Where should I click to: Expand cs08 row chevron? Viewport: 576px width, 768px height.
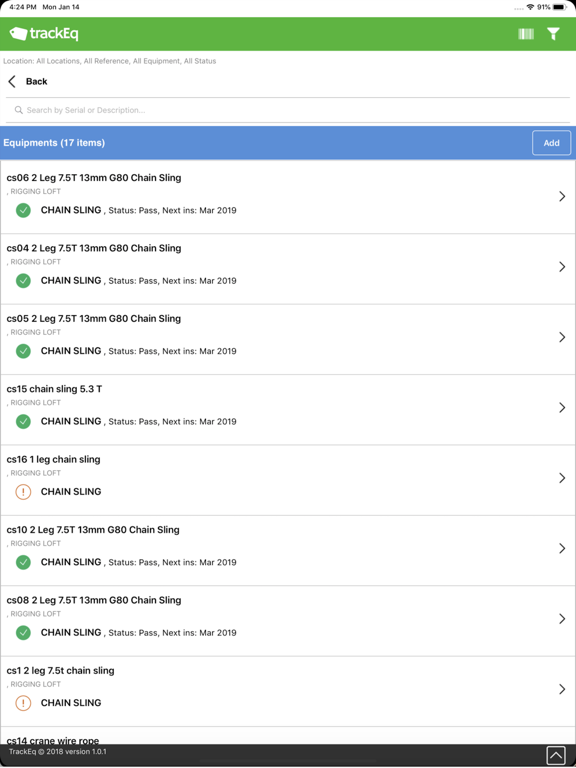coord(562,619)
